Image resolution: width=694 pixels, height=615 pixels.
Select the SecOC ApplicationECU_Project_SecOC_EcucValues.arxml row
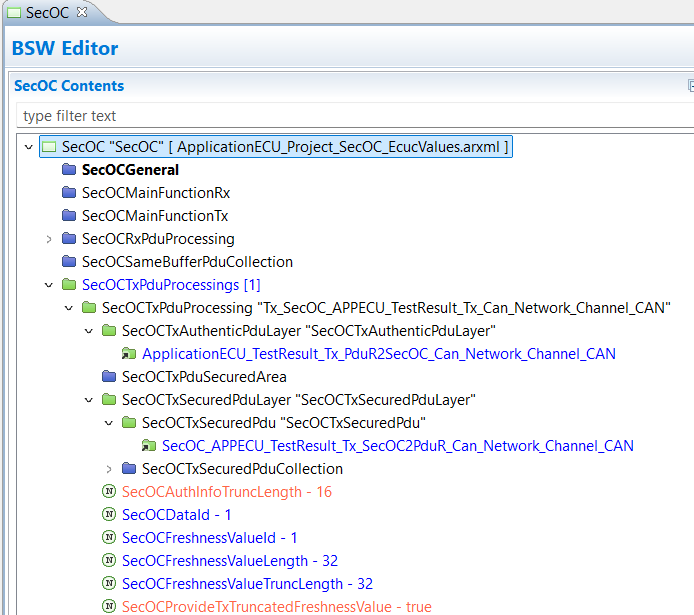(x=276, y=146)
